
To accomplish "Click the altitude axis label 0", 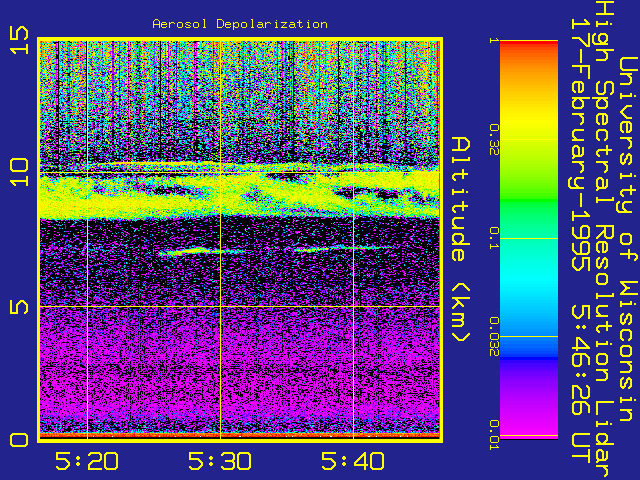I will click(x=20, y=440).
